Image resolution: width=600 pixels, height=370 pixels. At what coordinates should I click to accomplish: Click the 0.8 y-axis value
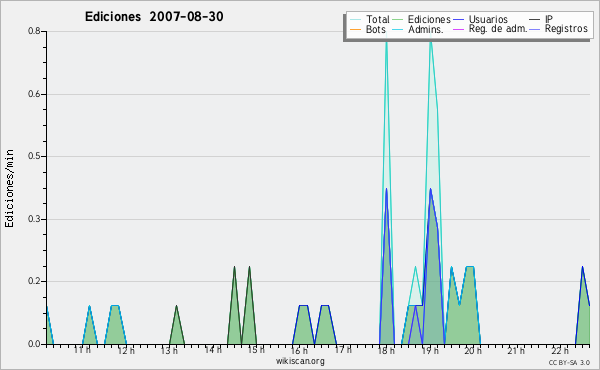coord(34,31)
